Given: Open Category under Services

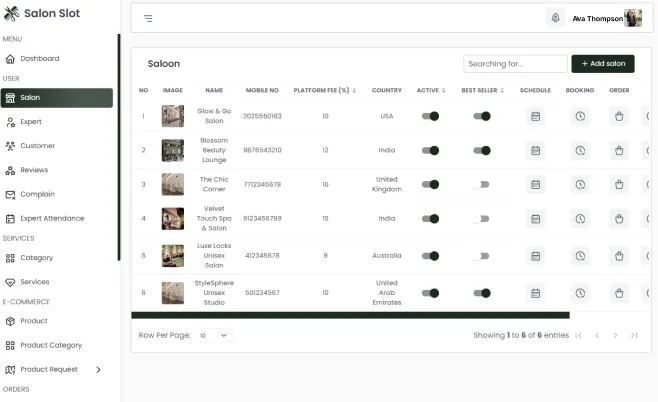Looking at the screenshot, I should click(x=57, y=258).
